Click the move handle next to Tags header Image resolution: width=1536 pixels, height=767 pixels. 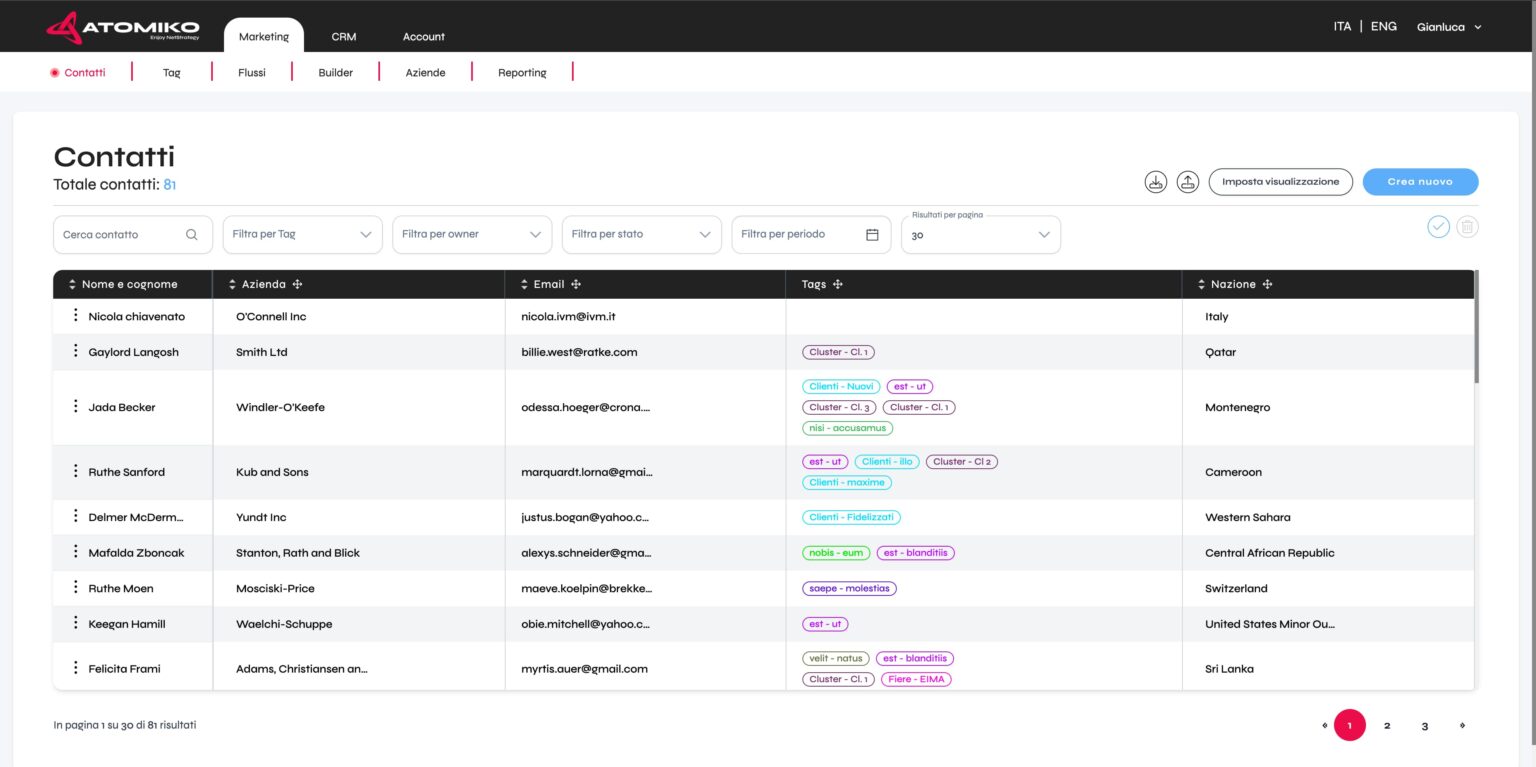pos(838,284)
